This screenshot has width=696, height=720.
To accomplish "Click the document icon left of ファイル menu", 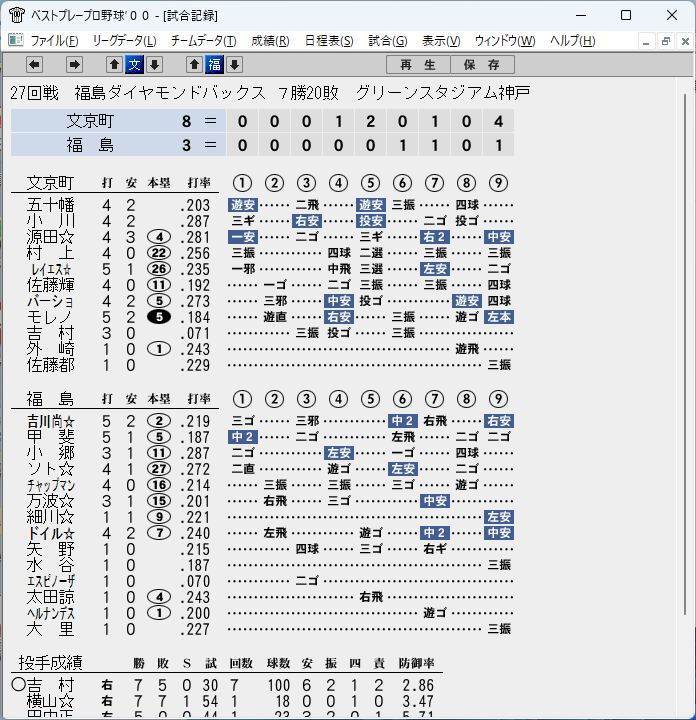I will 16,40.
